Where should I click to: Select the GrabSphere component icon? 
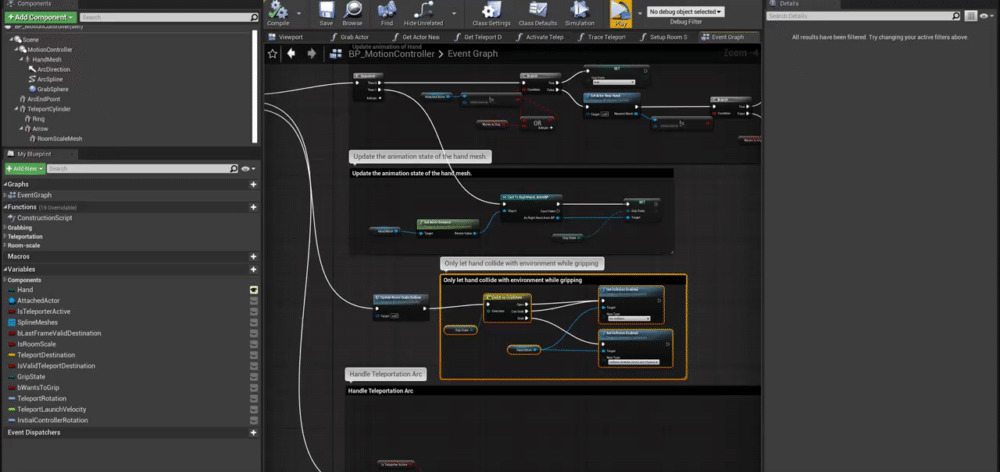click(32, 89)
